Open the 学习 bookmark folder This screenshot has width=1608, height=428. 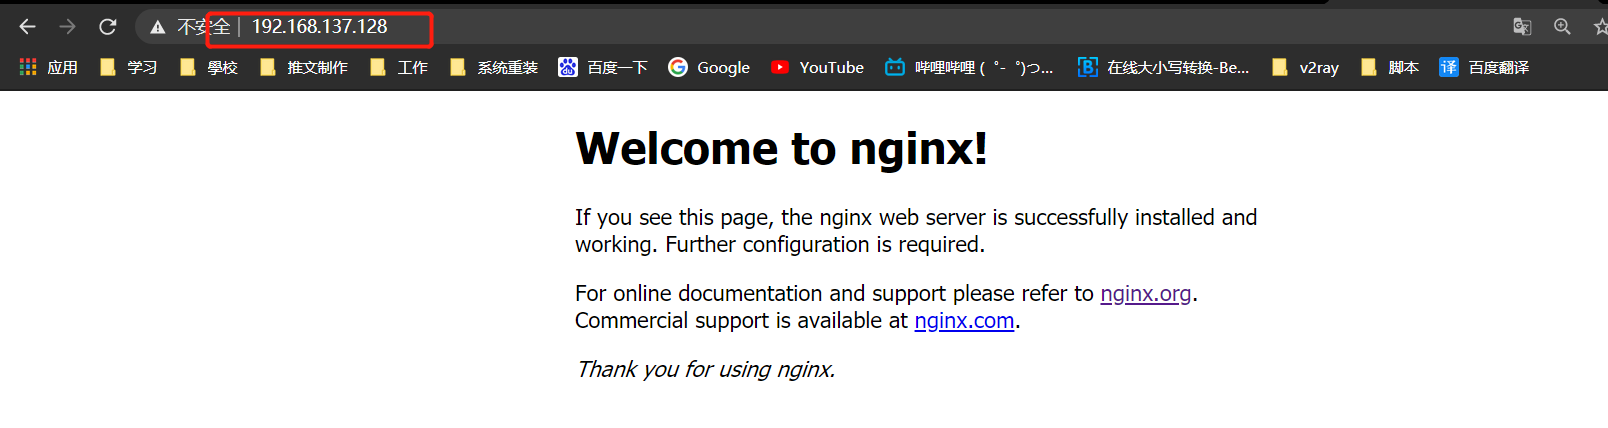click(x=128, y=67)
